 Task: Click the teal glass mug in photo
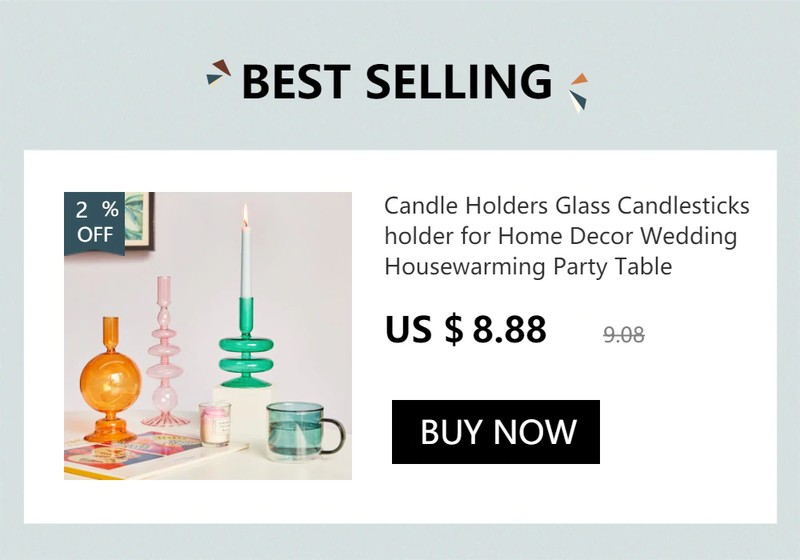coord(305,430)
